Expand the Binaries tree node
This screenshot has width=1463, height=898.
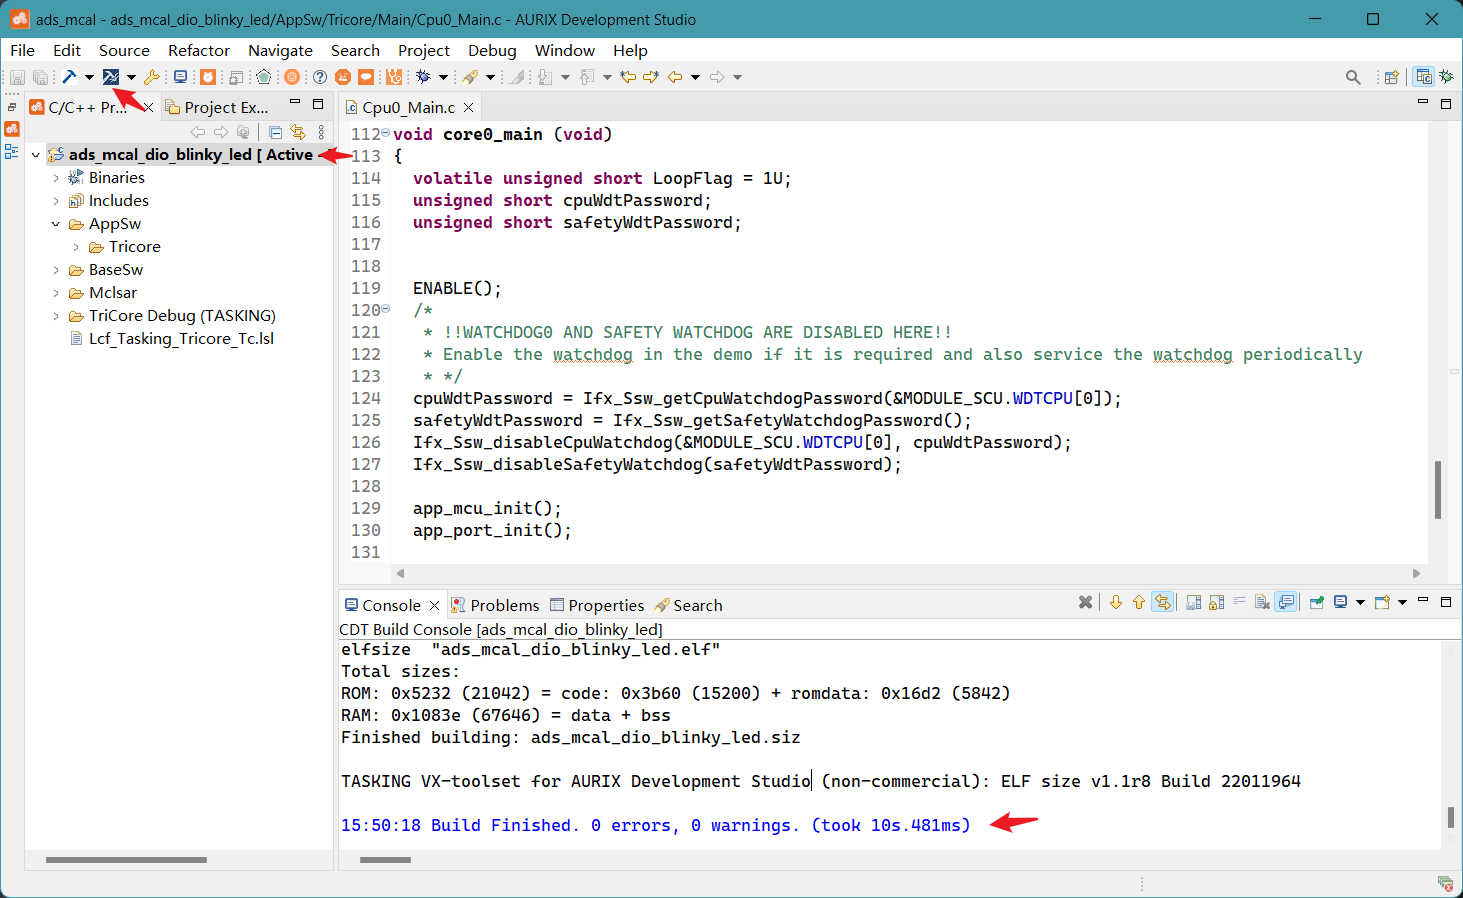click(56, 178)
